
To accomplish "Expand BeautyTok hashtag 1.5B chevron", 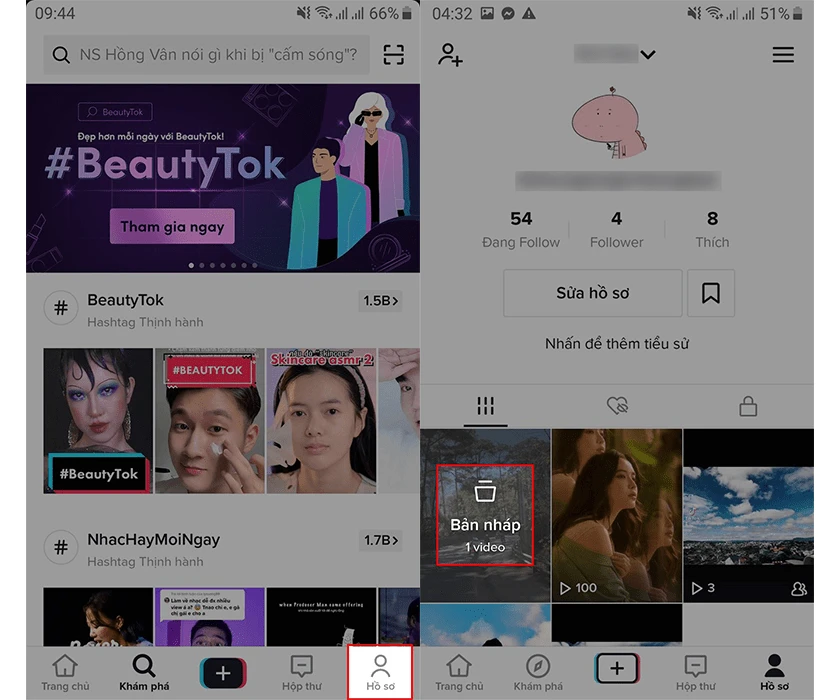I will click(380, 301).
